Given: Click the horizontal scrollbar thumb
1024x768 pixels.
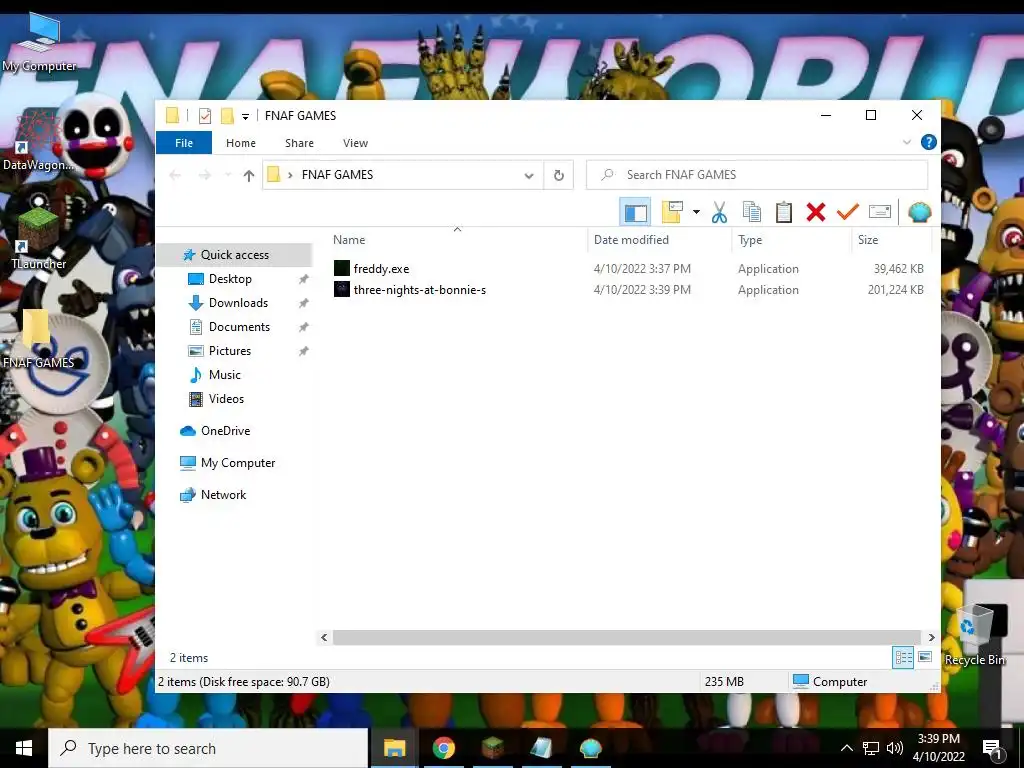Looking at the screenshot, I should click(627, 637).
